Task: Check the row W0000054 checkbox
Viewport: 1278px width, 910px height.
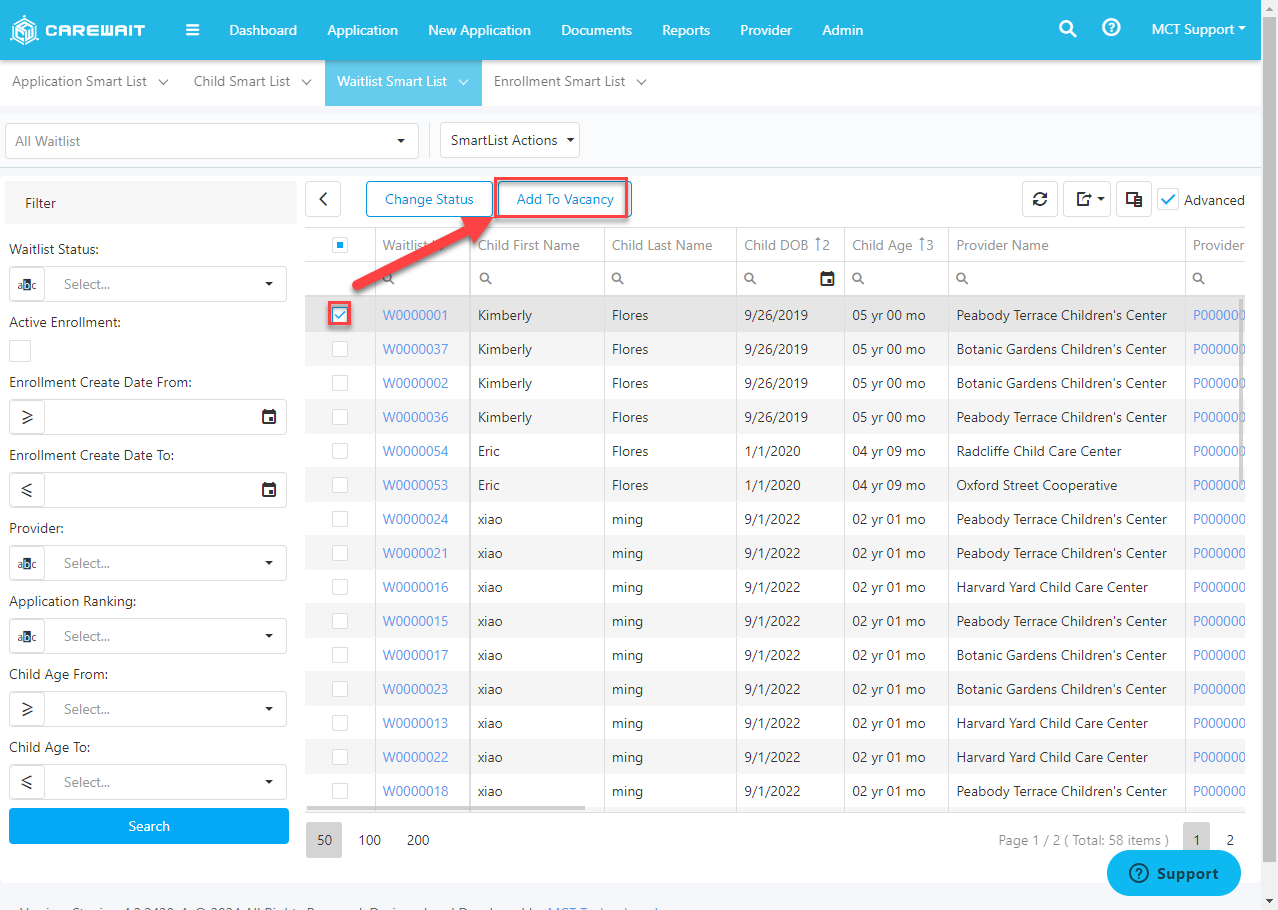Action: [340, 451]
